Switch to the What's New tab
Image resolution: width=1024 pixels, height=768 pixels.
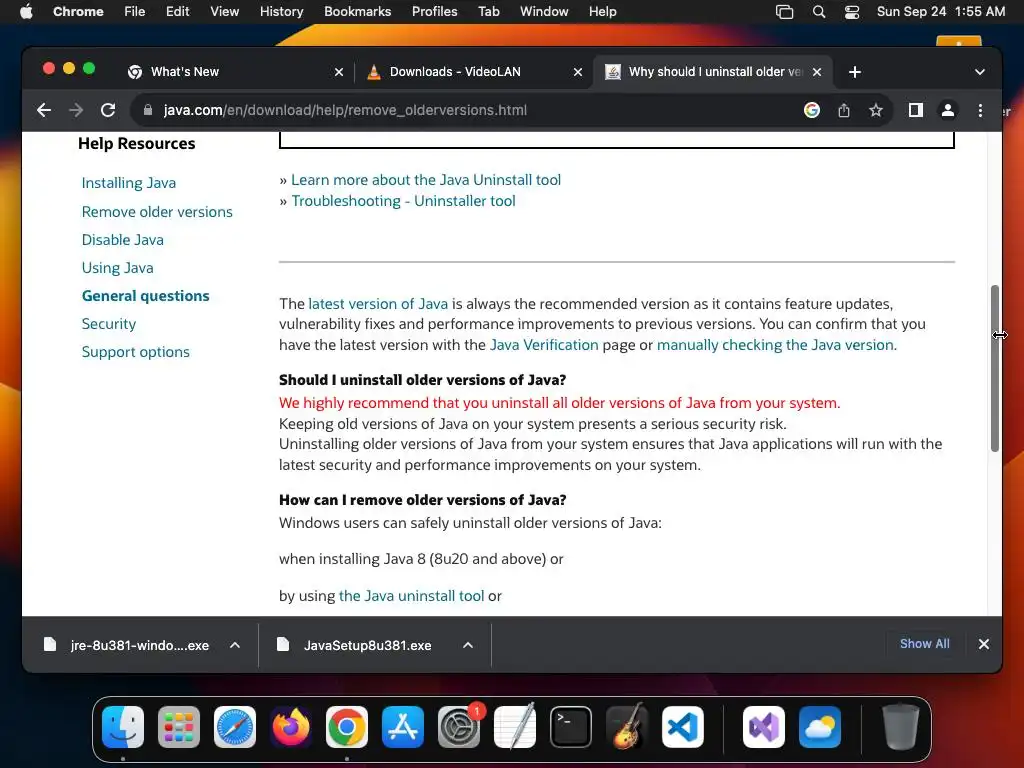point(235,72)
